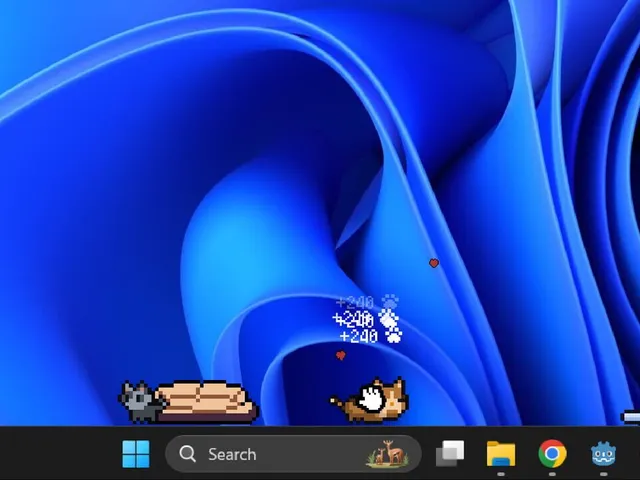Click the magnifier icon in the search box
The height and width of the screenshot is (480, 640).
(188, 454)
